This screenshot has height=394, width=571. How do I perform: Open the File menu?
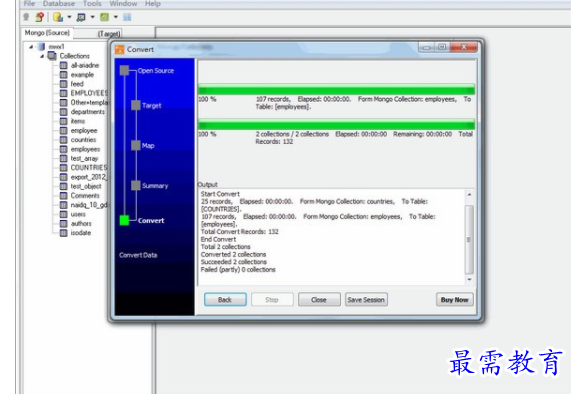[29, 4]
